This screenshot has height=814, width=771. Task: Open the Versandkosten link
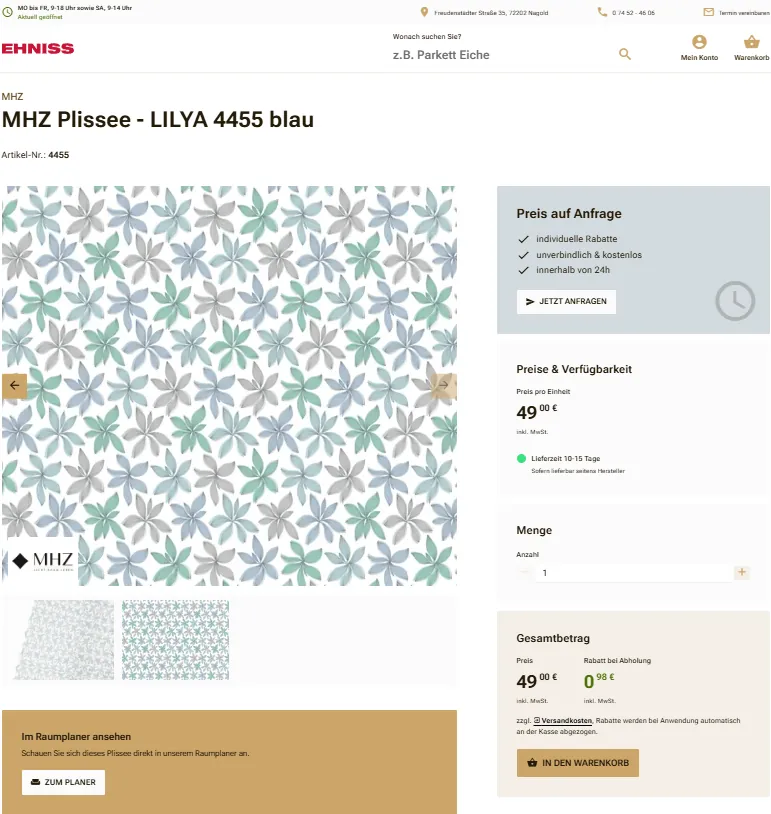pyautogui.click(x=567, y=721)
